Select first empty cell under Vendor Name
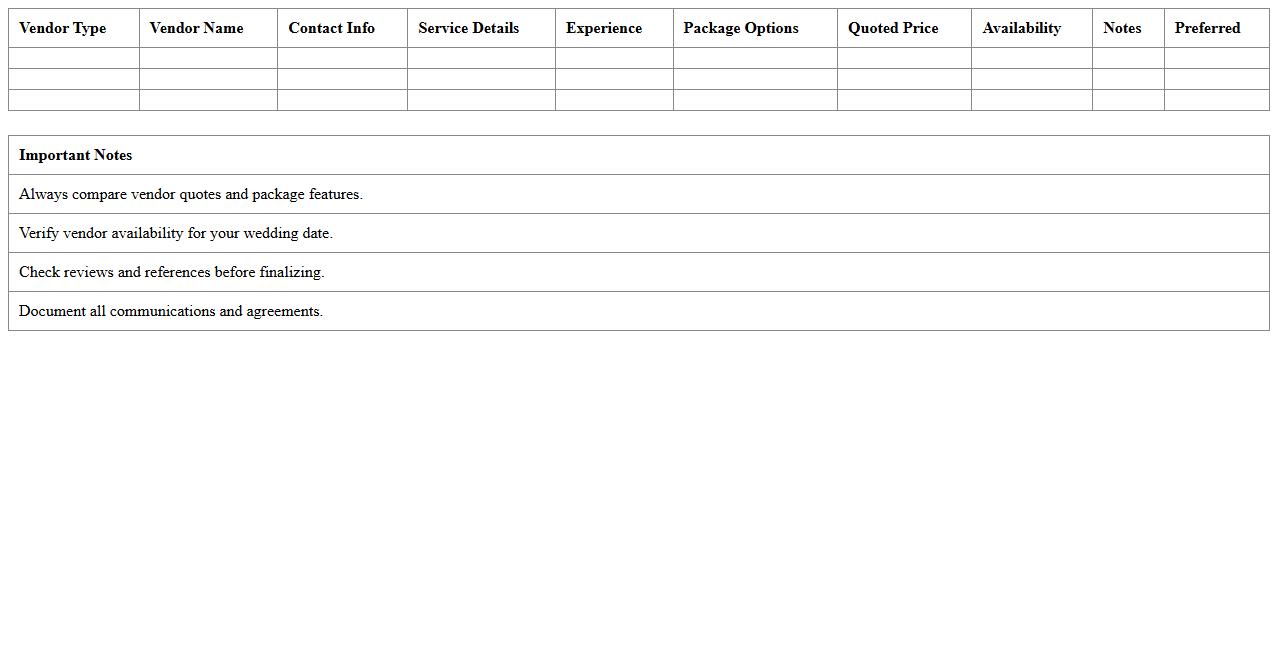This screenshot has height=650, width=1278. (x=208, y=58)
